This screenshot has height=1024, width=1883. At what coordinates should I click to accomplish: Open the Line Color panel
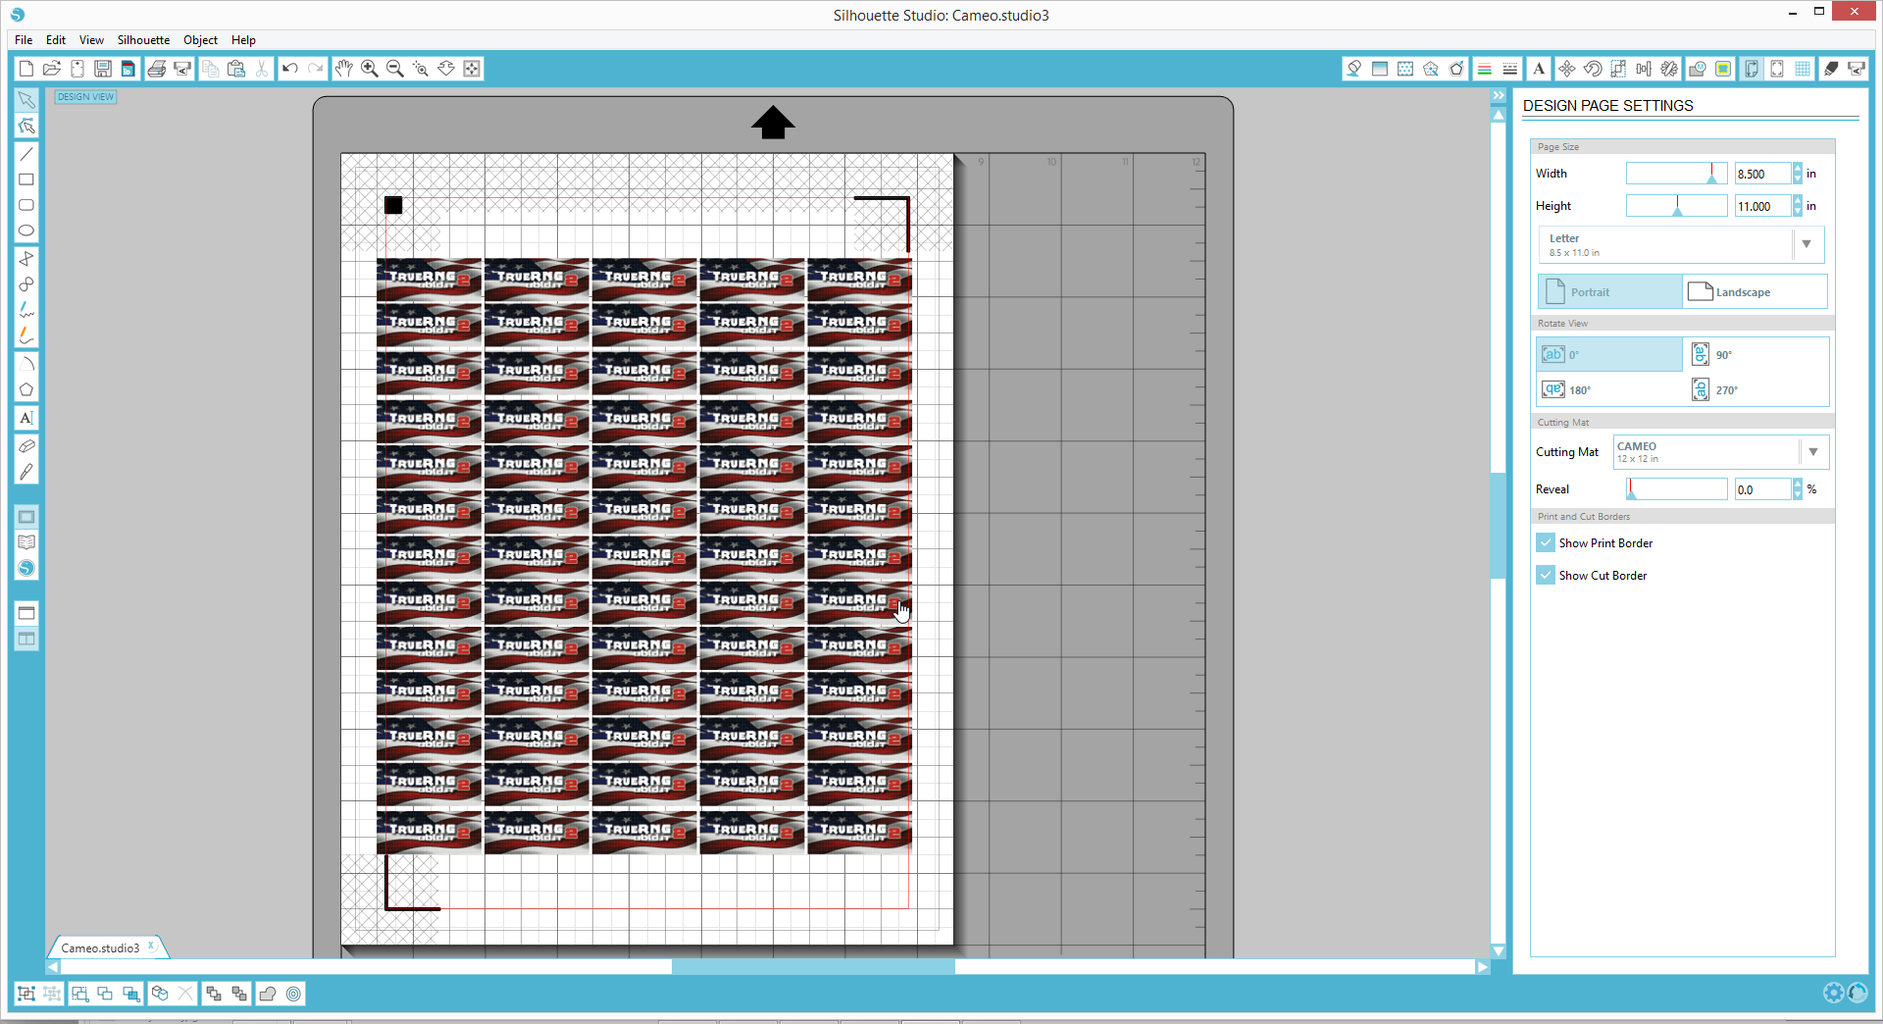(1485, 68)
